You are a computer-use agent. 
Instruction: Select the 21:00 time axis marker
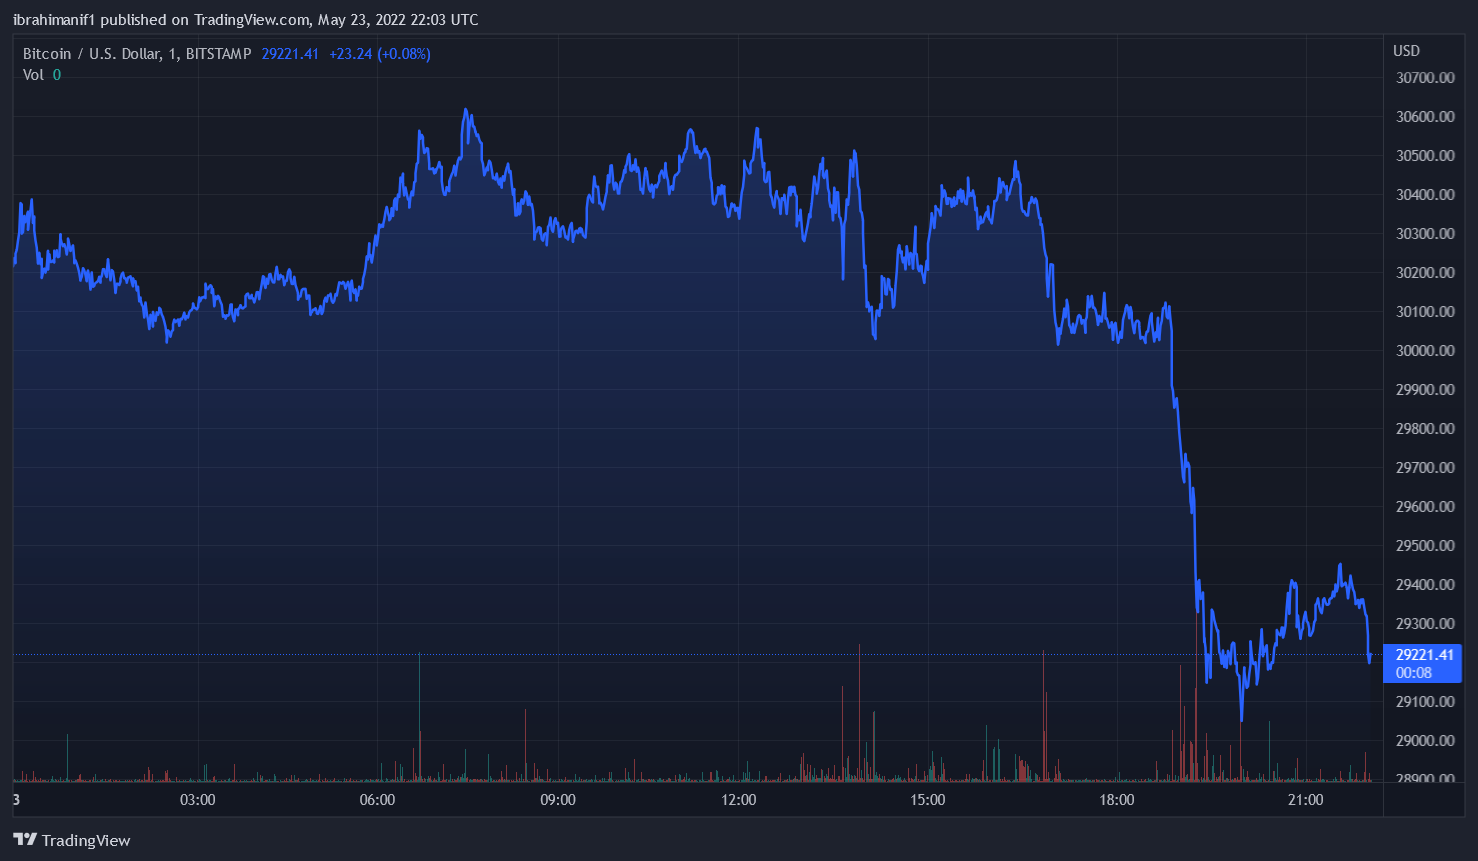click(x=1305, y=800)
